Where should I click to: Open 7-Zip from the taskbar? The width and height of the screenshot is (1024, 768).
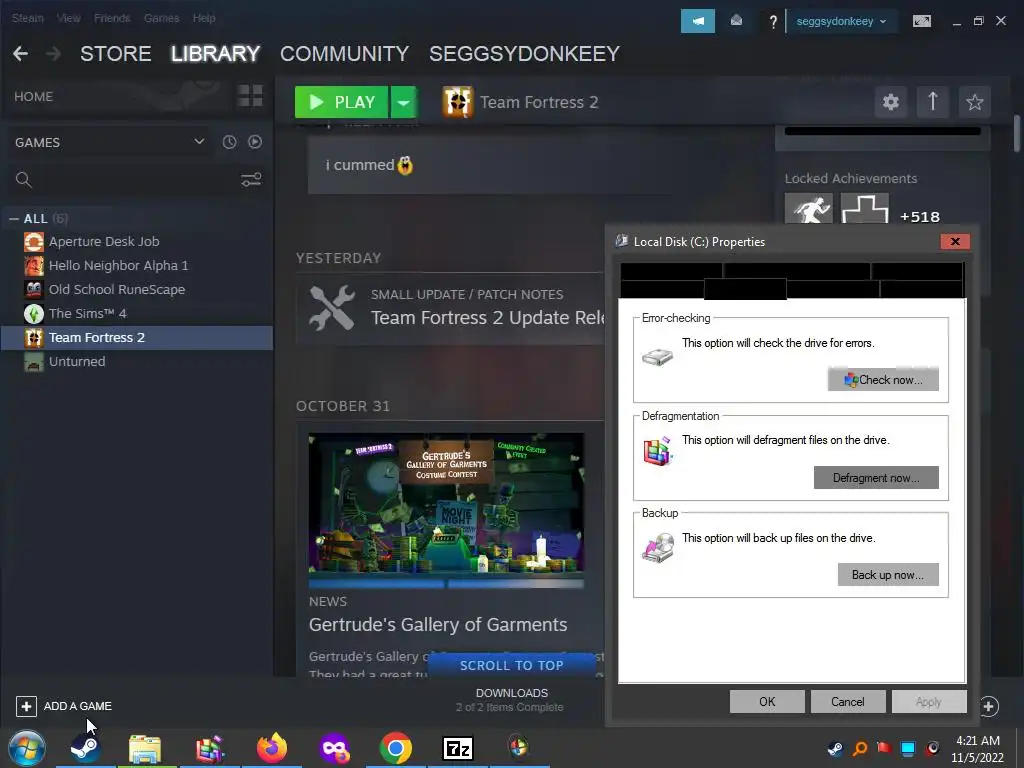457,748
